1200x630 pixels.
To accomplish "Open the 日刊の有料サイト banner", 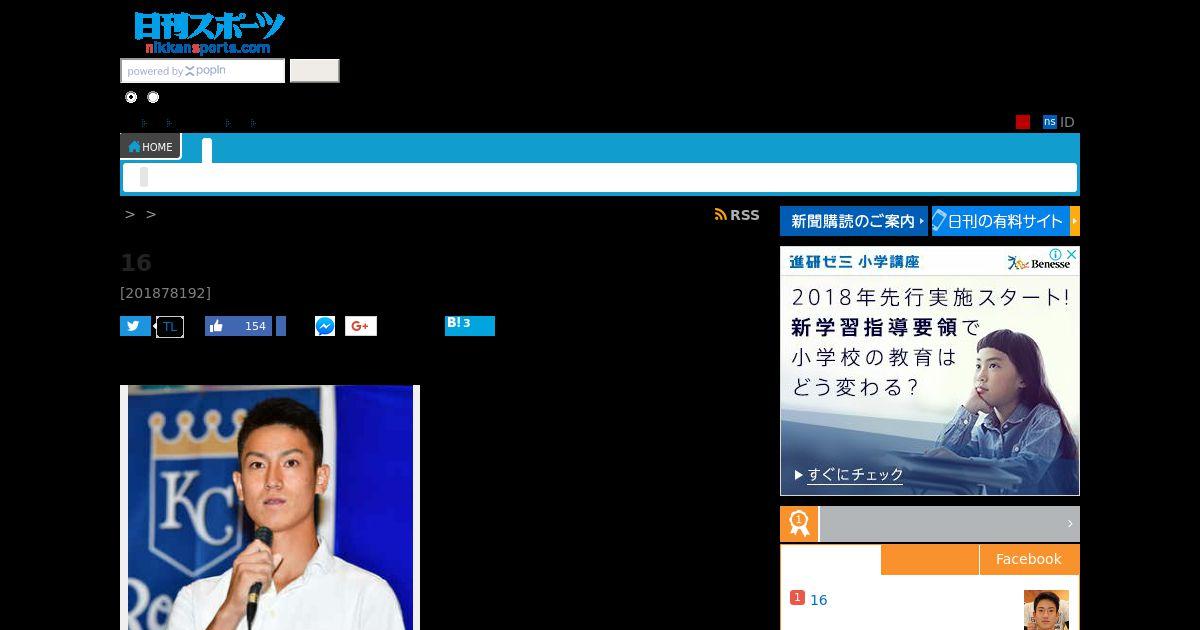I will coord(1006,221).
